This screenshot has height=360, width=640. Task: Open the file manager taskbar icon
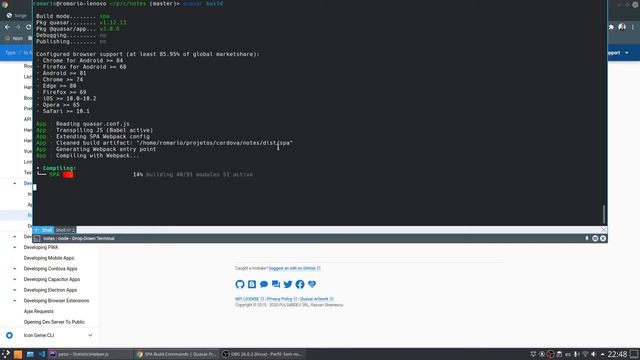pos(30,354)
